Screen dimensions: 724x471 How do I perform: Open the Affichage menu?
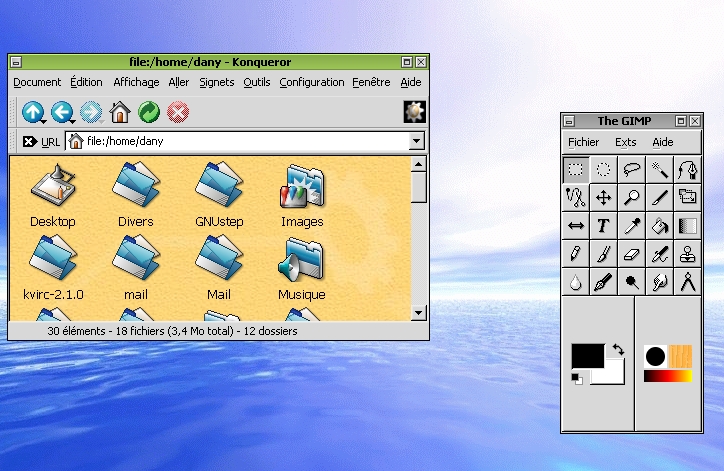(136, 82)
